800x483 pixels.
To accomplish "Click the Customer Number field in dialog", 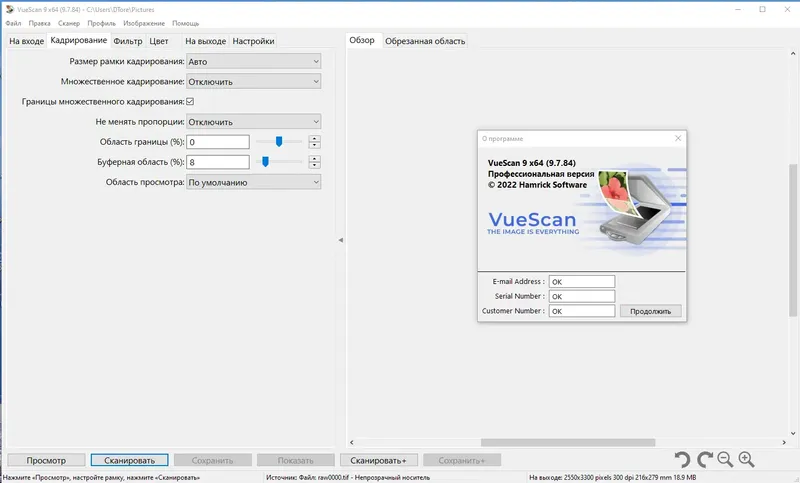I will (582, 311).
